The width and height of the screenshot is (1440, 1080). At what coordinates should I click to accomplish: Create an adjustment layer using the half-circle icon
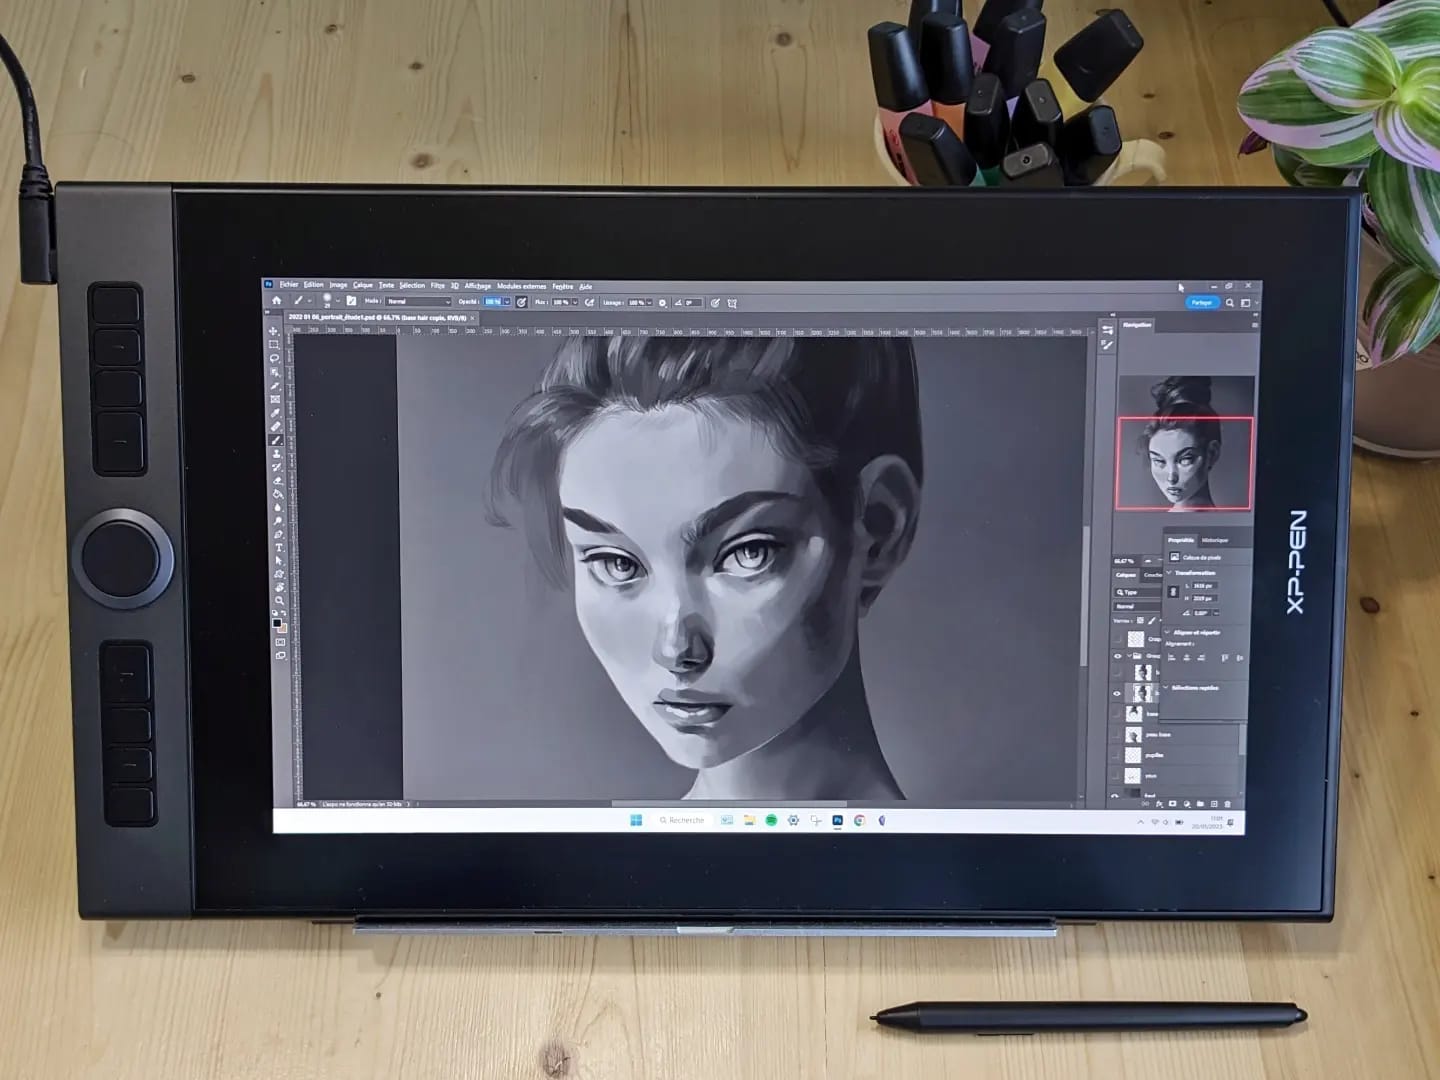tap(1186, 803)
